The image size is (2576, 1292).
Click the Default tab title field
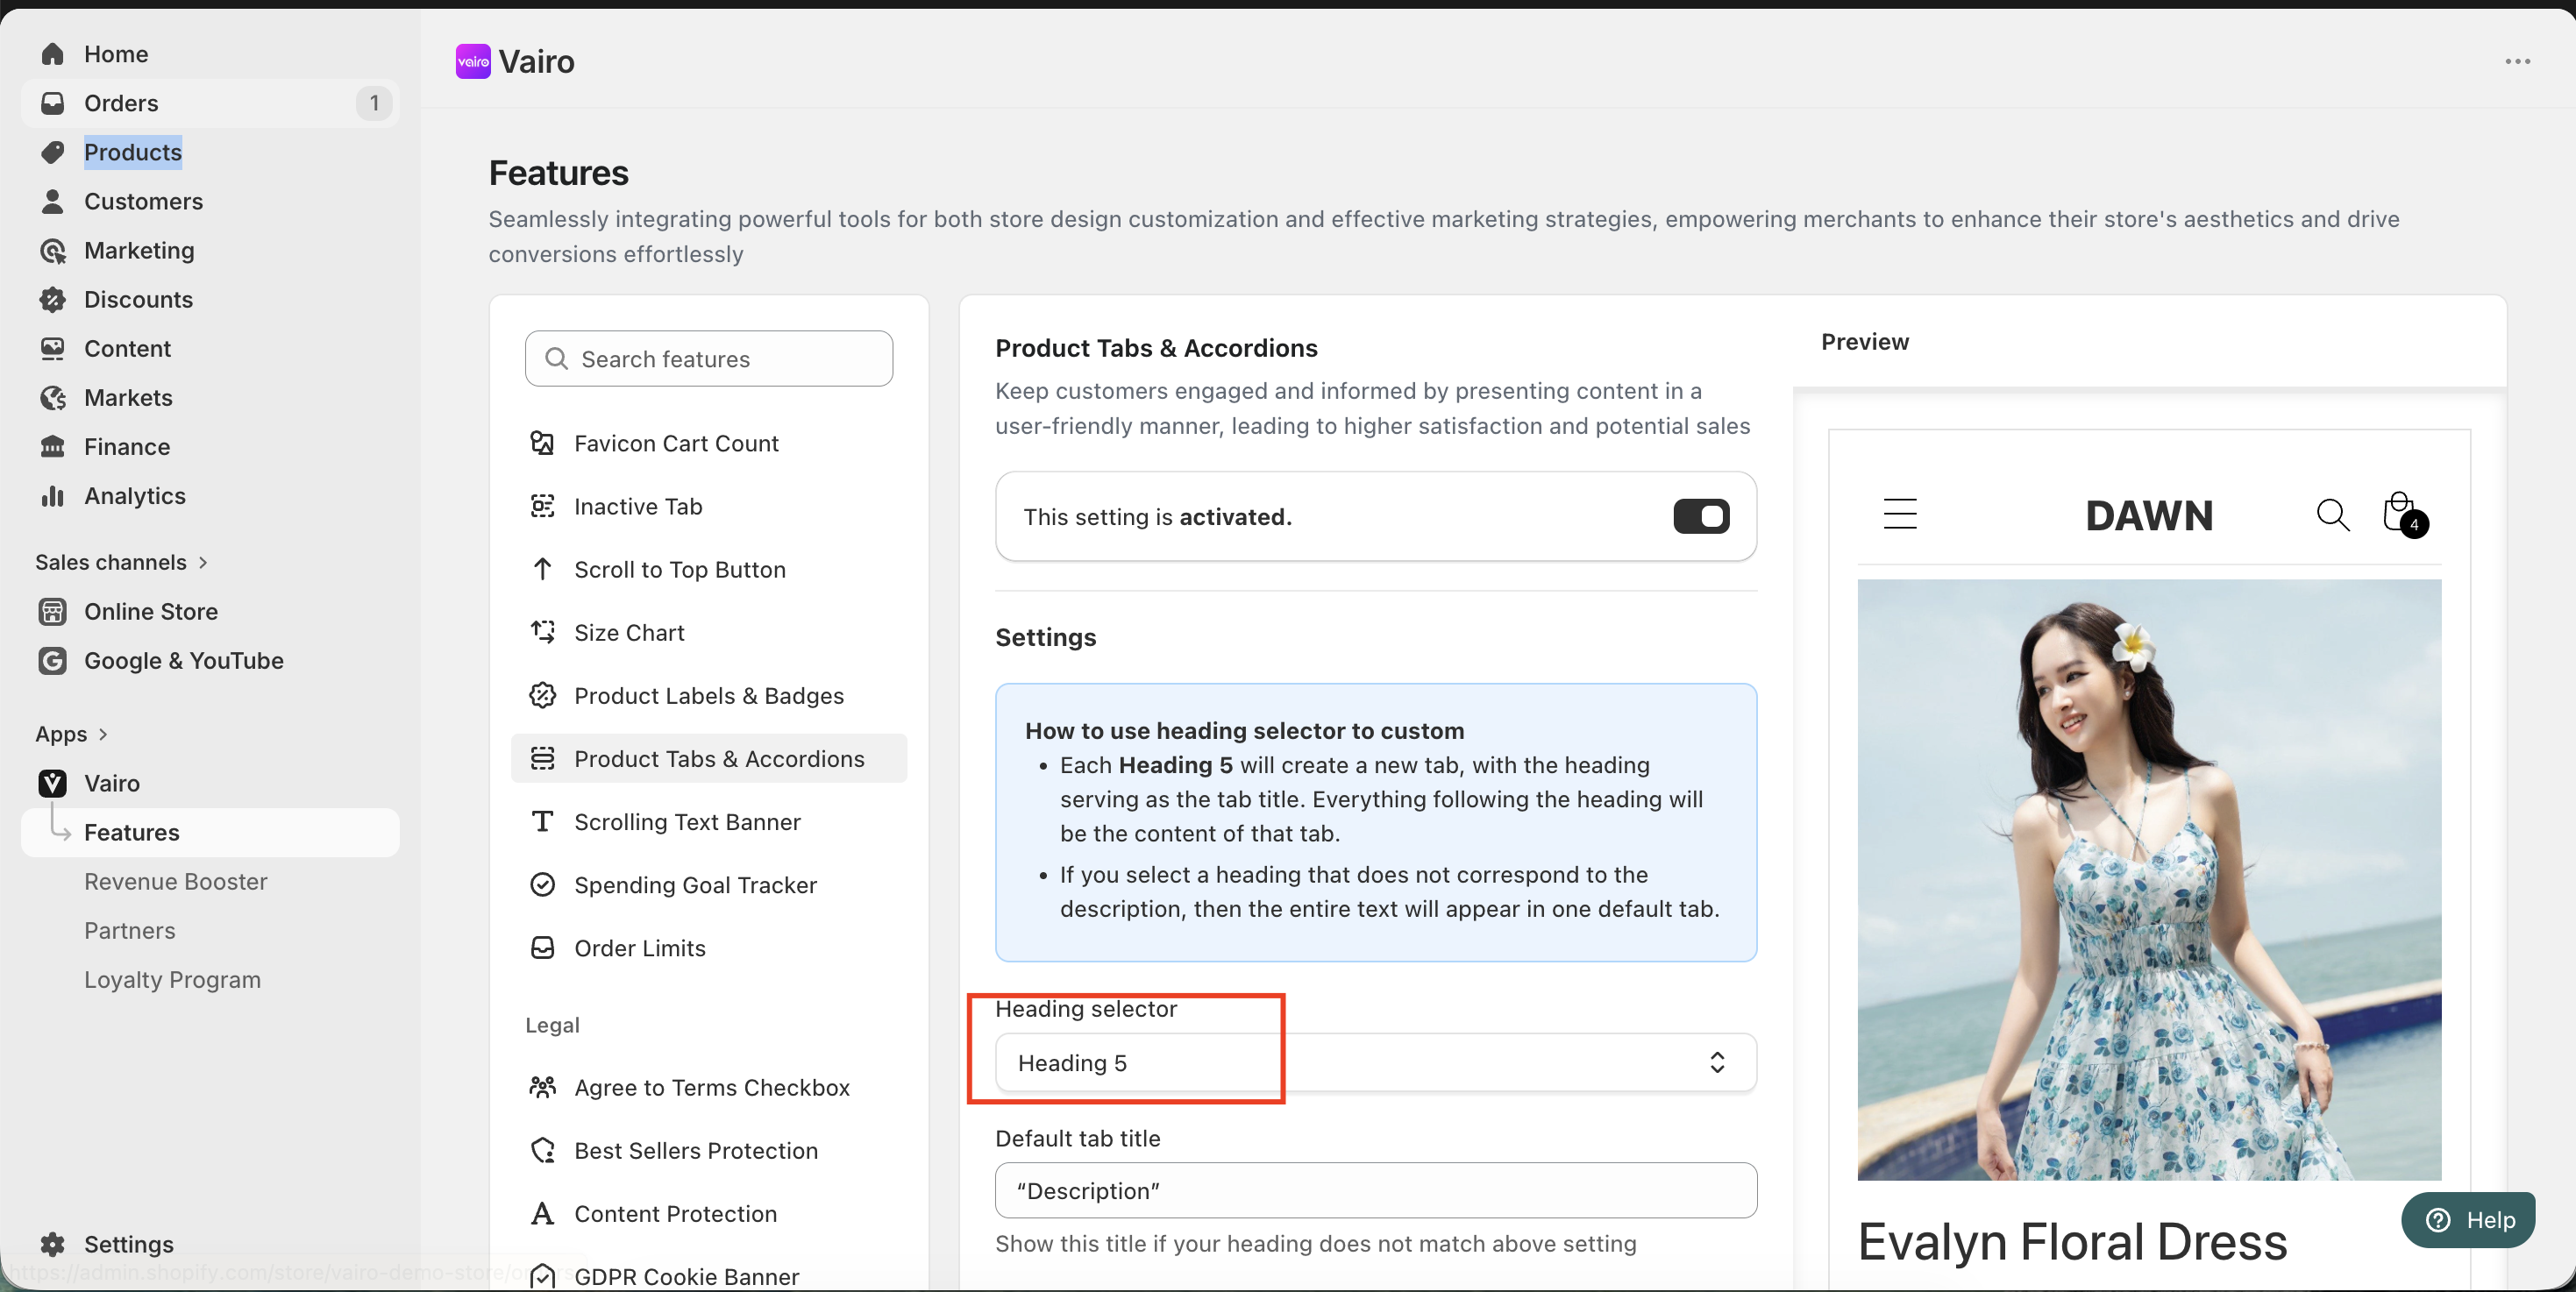point(1375,1191)
